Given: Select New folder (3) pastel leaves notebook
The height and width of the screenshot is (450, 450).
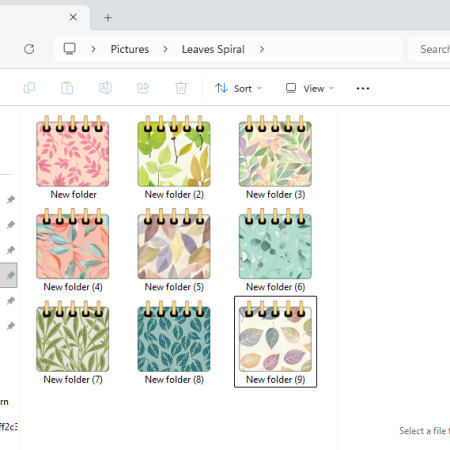Looking at the screenshot, I should tap(275, 151).
